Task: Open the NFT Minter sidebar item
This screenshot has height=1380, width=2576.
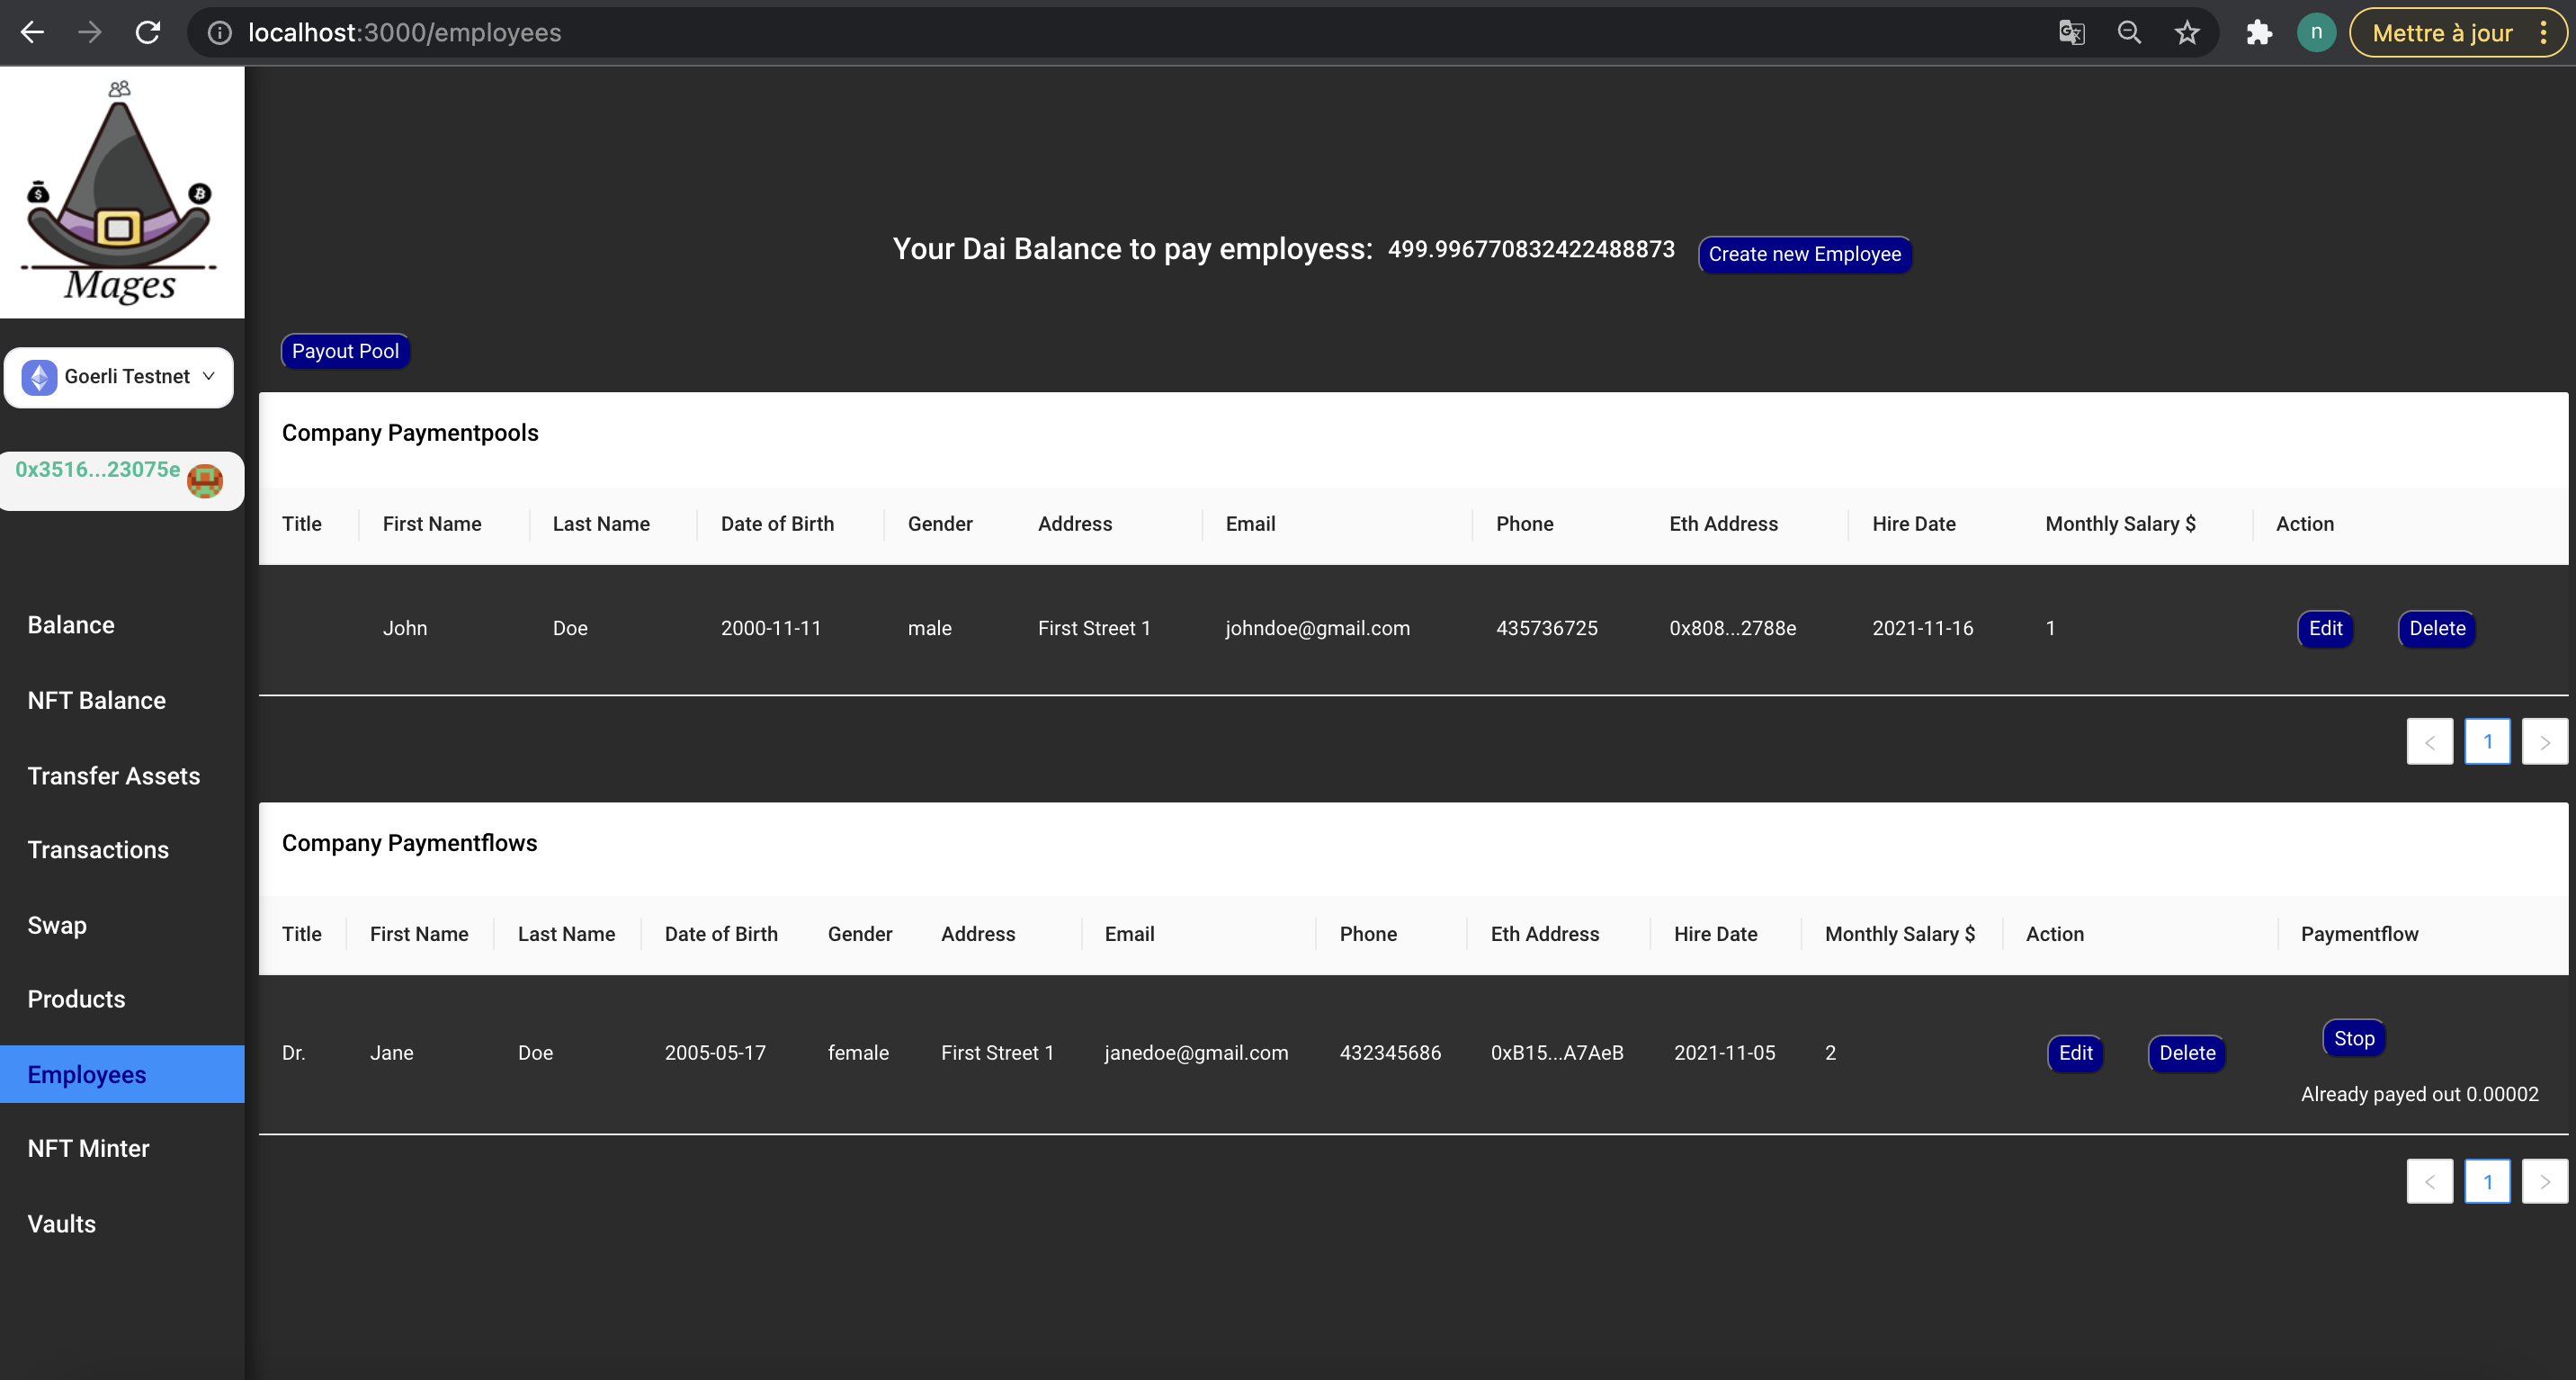Action: 88,1148
